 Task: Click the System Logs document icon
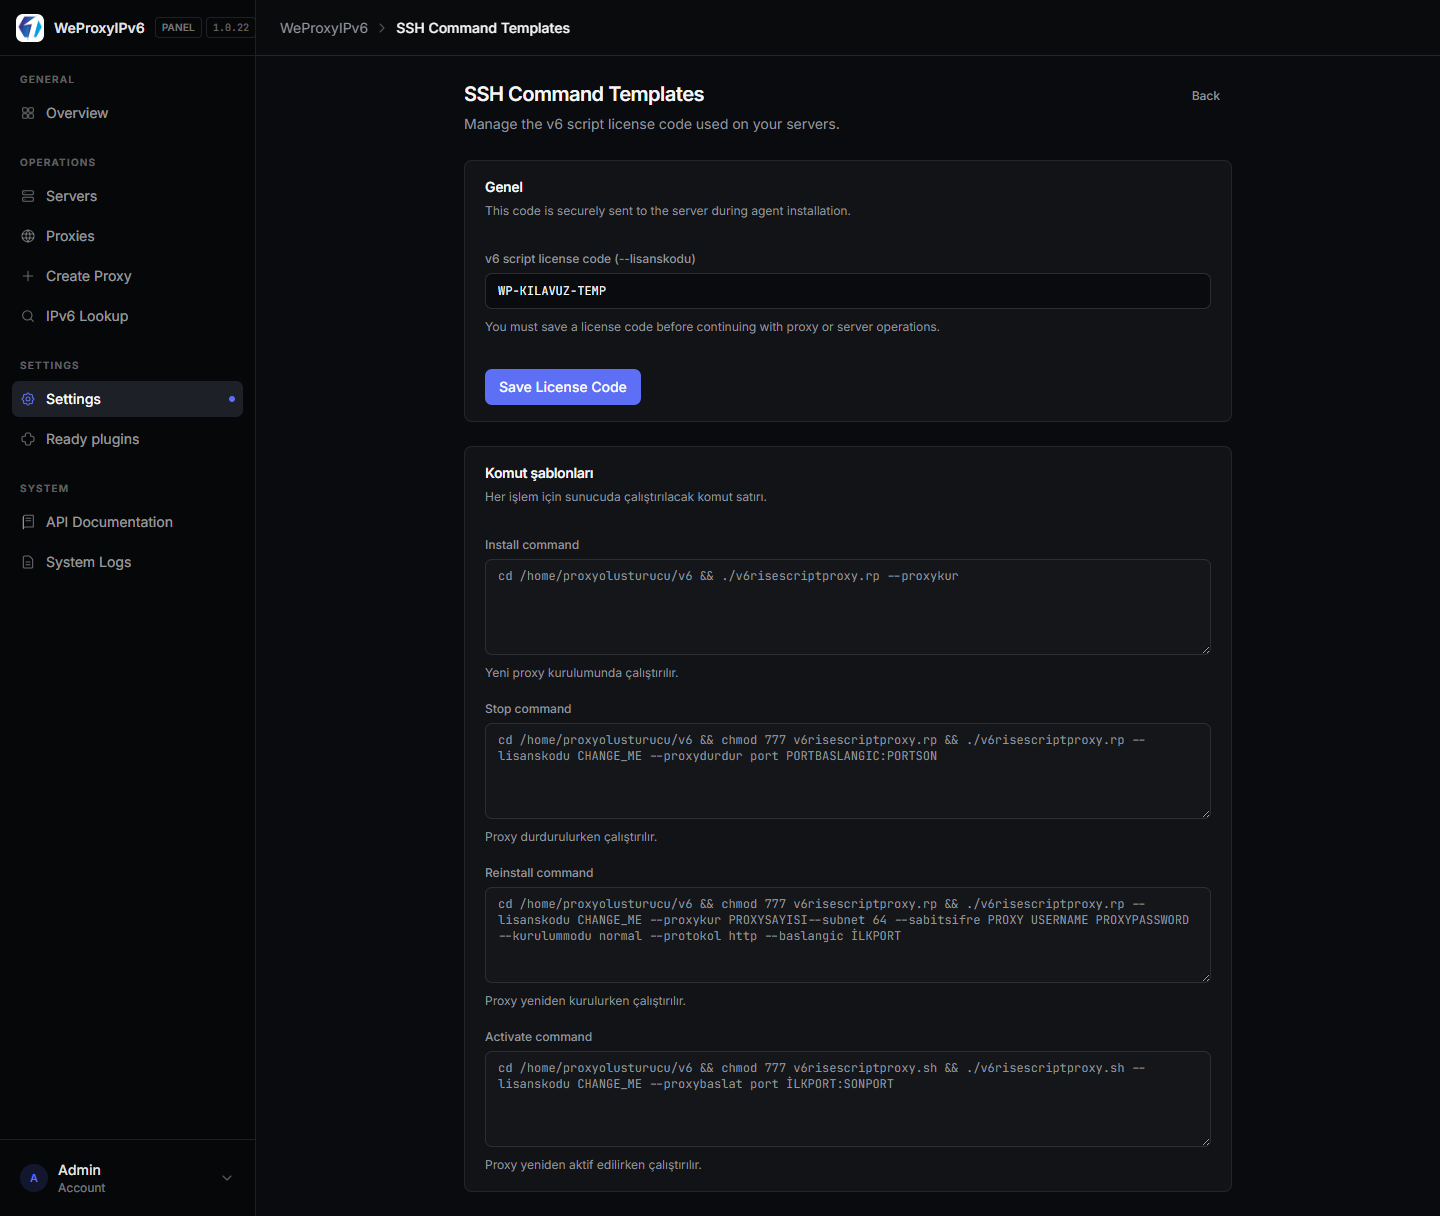point(28,562)
